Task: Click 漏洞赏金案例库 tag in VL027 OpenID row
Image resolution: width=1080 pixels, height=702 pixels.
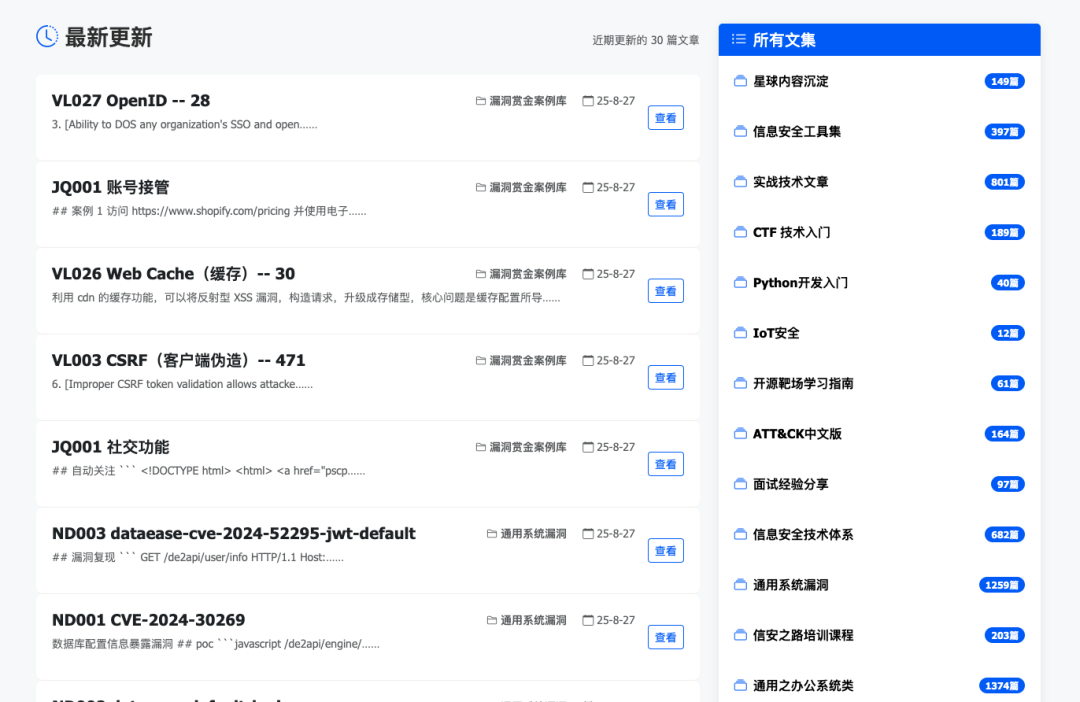Action: tap(528, 101)
